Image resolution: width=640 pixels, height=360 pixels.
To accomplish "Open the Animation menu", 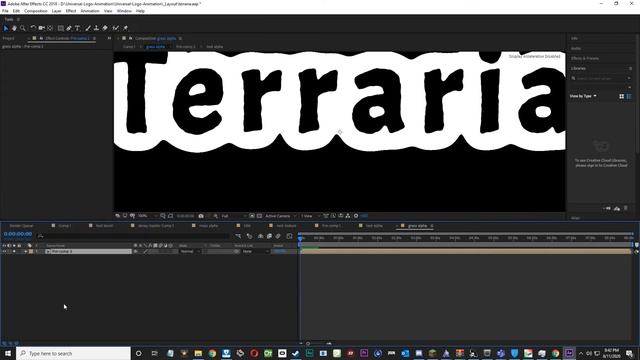I will coord(90,11).
